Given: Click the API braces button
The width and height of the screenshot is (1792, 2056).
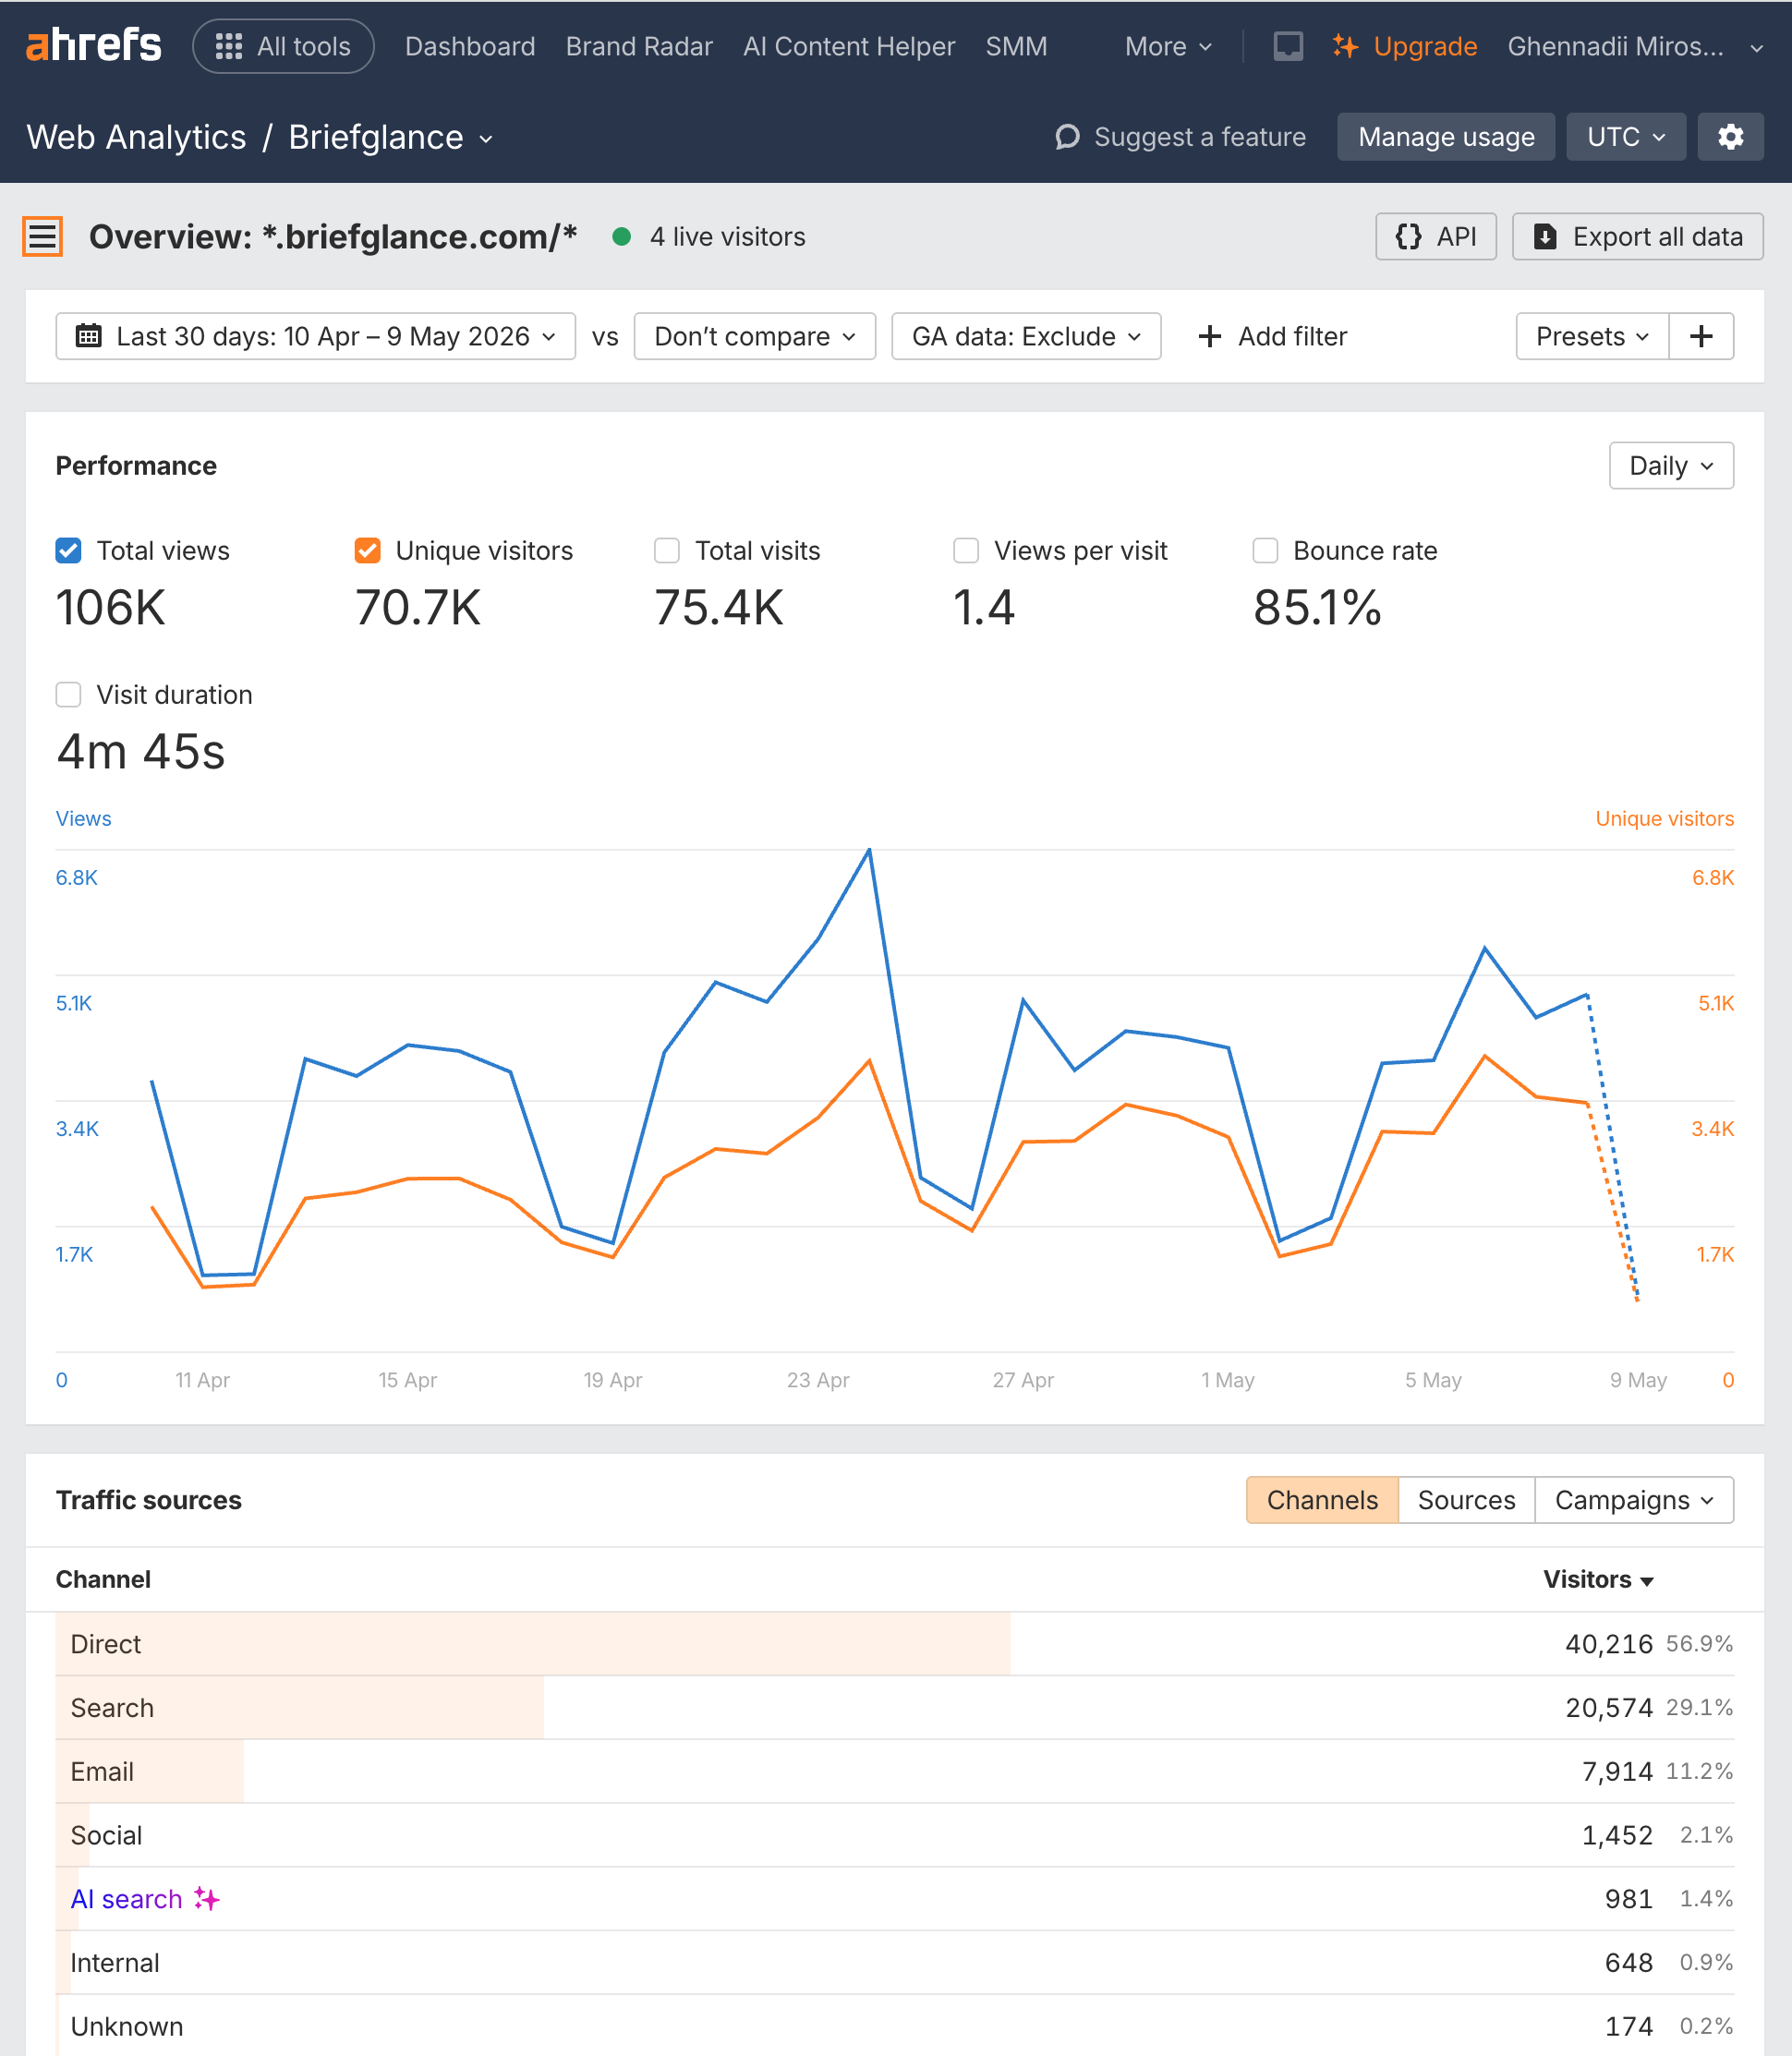Looking at the screenshot, I should pos(1435,237).
